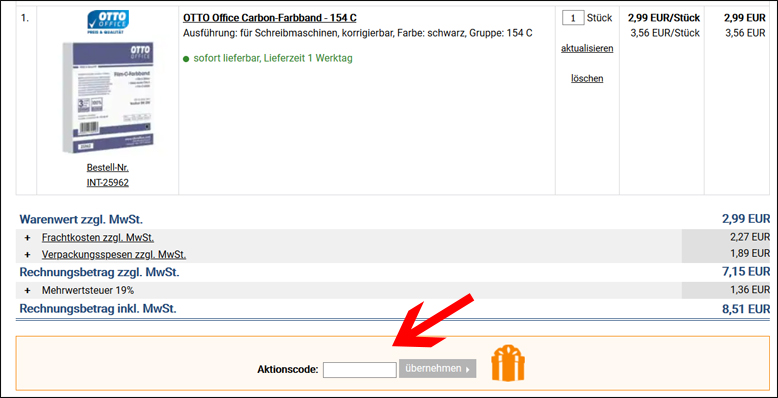Screen dimensions: 778x398
Task: Click the 'Aktionscode:' label
Action: pos(288,369)
